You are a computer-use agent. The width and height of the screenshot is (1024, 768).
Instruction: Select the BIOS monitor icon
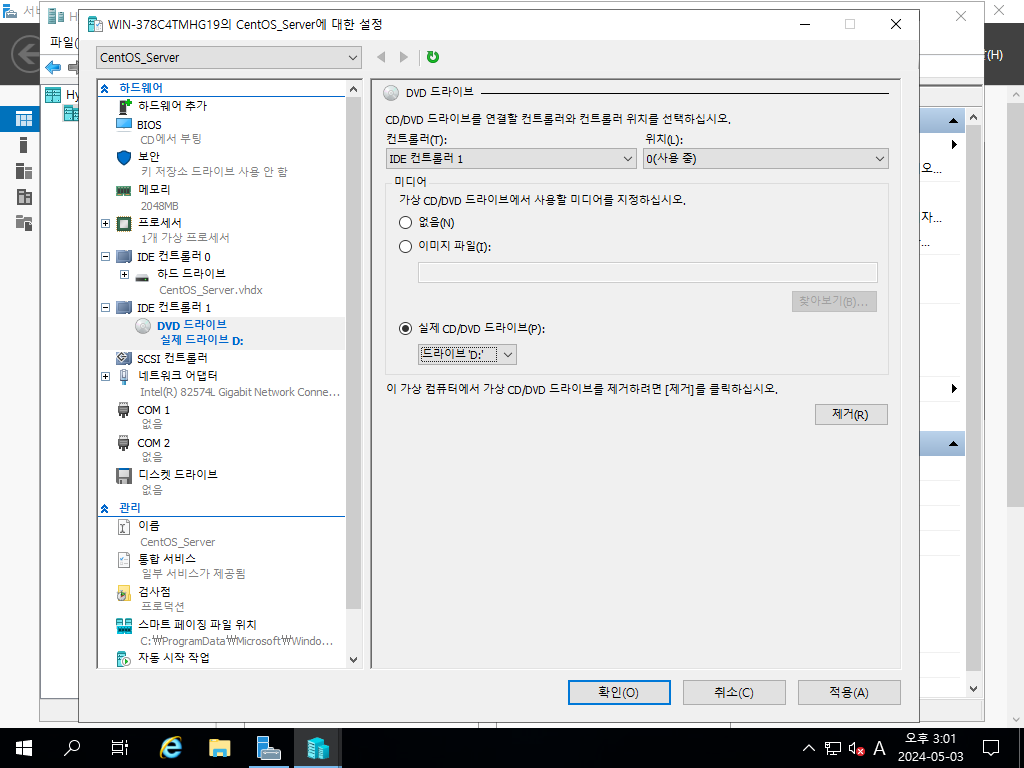point(123,125)
